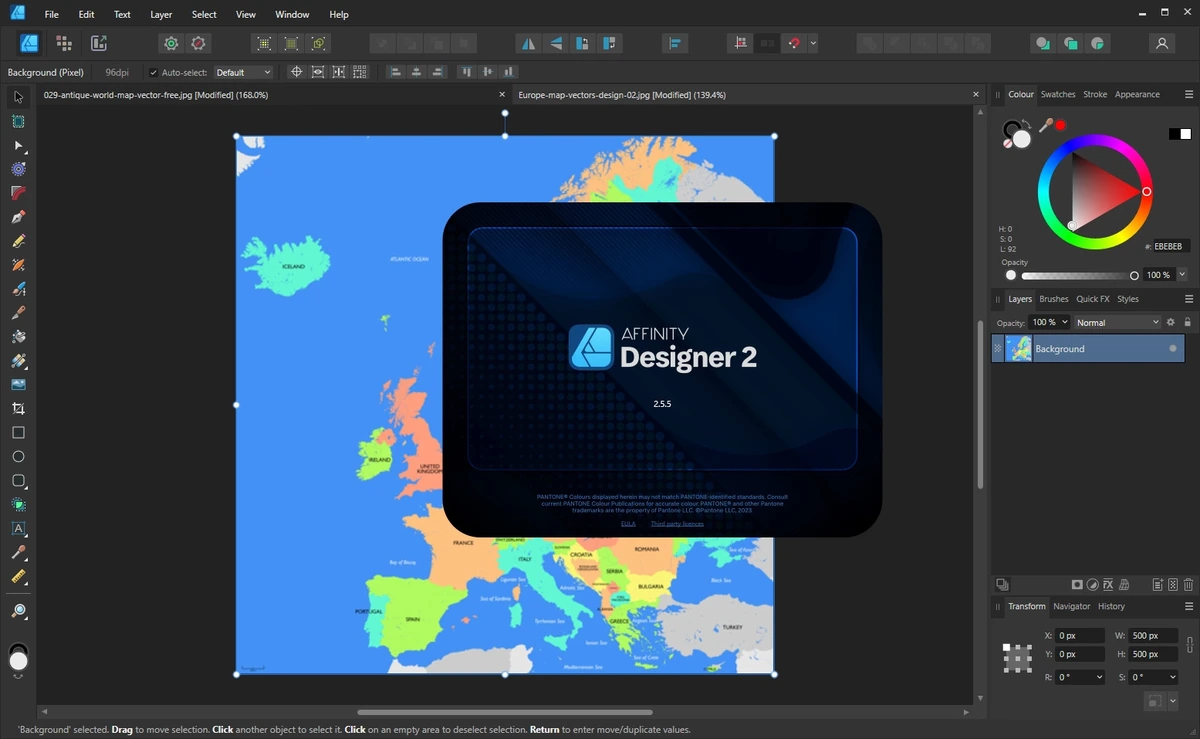Viewport: 1200px width, 739px height.
Task: Click the Alignment toolbar icon
Action: [675, 43]
